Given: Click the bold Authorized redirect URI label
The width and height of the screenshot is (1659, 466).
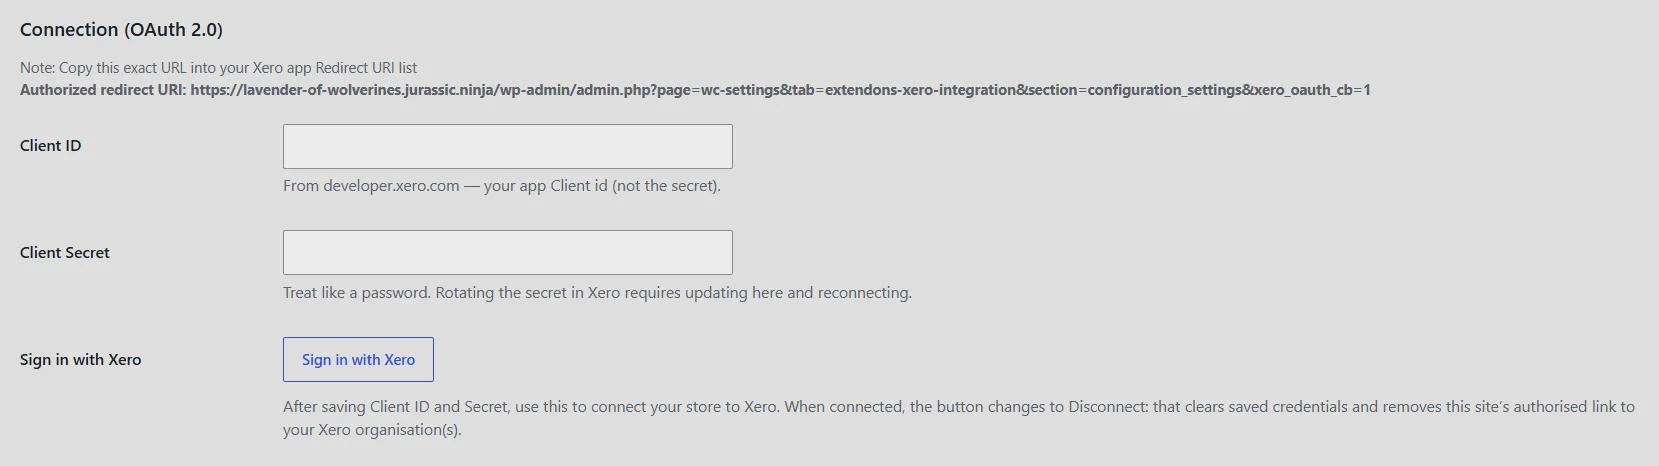Looking at the screenshot, I should tap(103, 90).
